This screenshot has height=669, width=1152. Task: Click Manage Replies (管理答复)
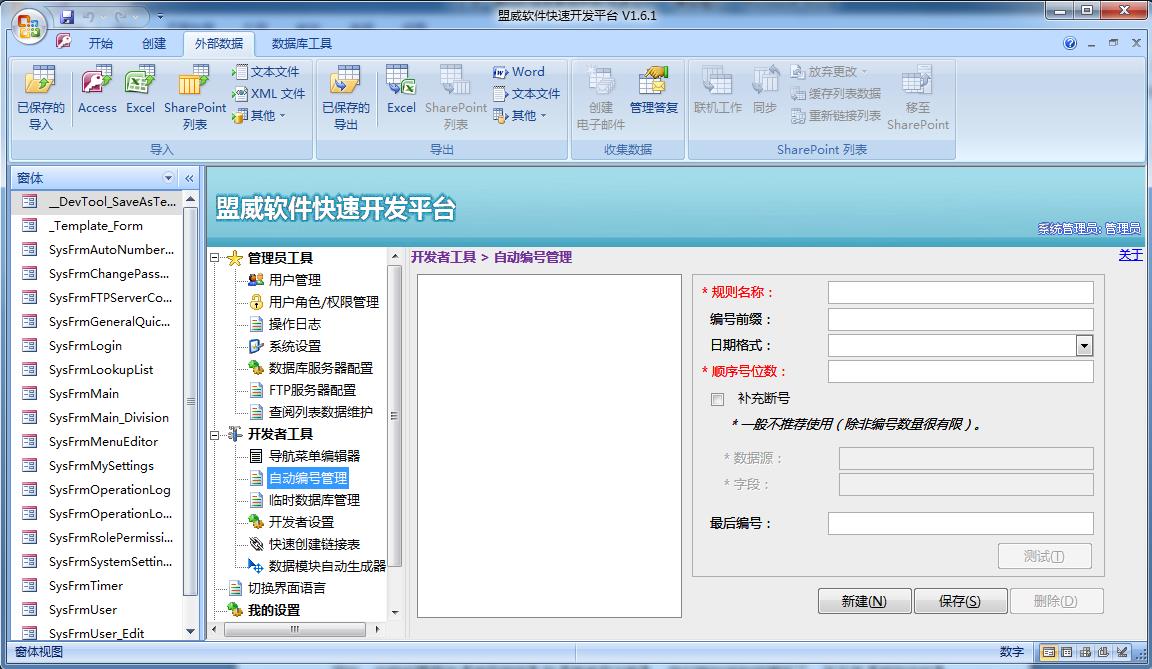coord(653,90)
